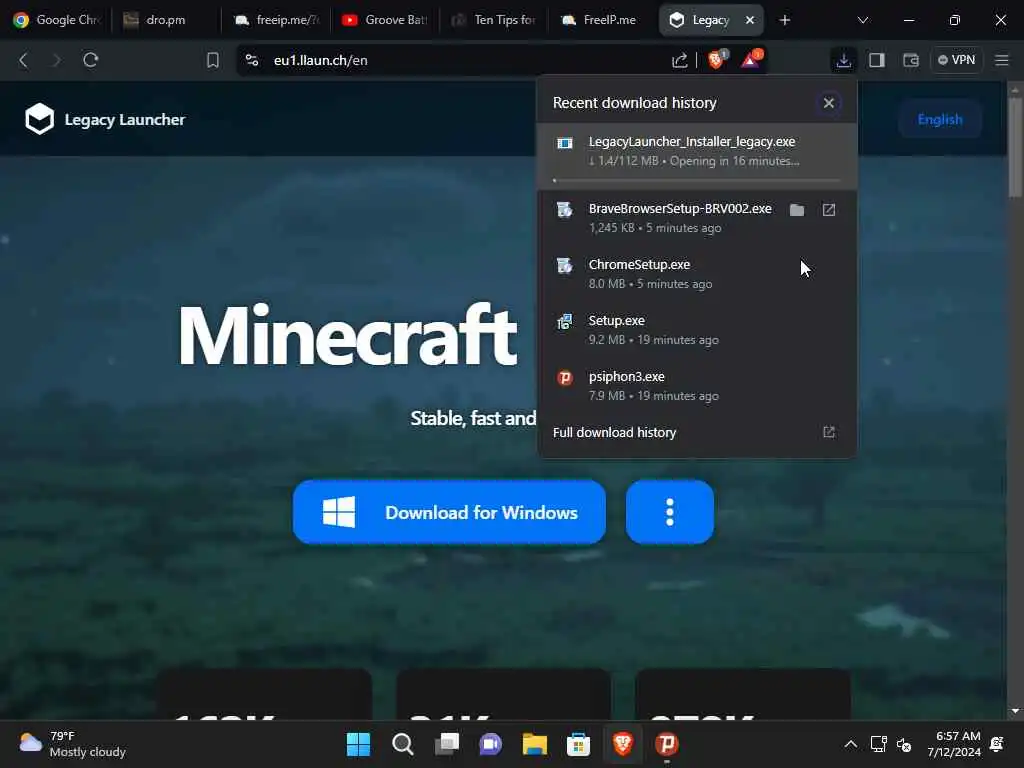The image size is (1024, 768).
Task: Click the Brave Shields lion icon
Action: click(716, 60)
